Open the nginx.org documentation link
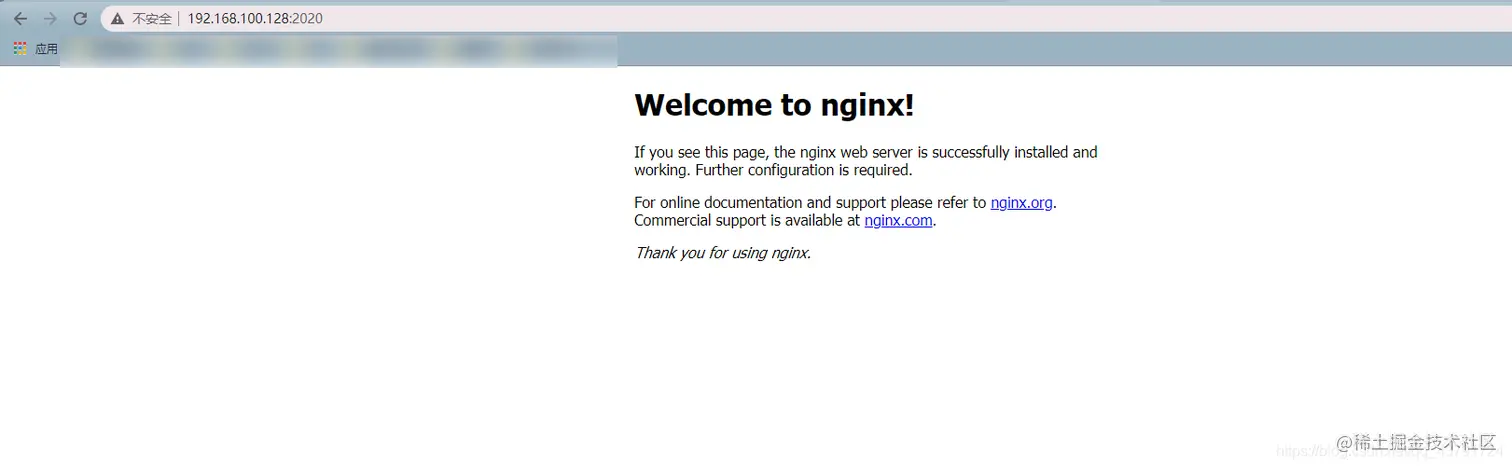 (x=1021, y=202)
